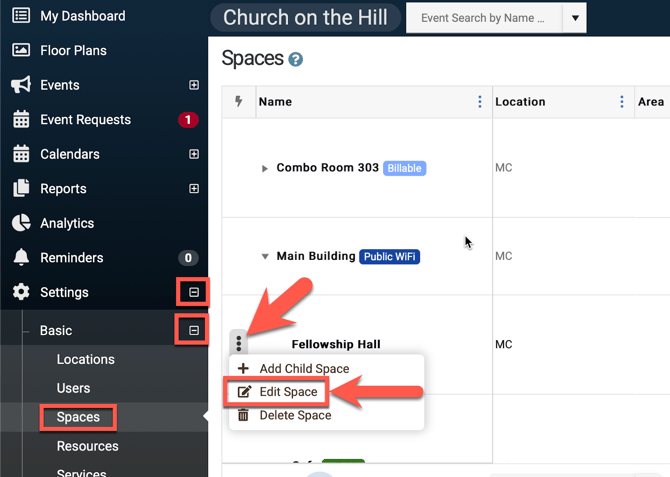The width and height of the screenshot is (670, 477).
Task: Open the Spaces settings page
Action: click(x=78, y=417)
